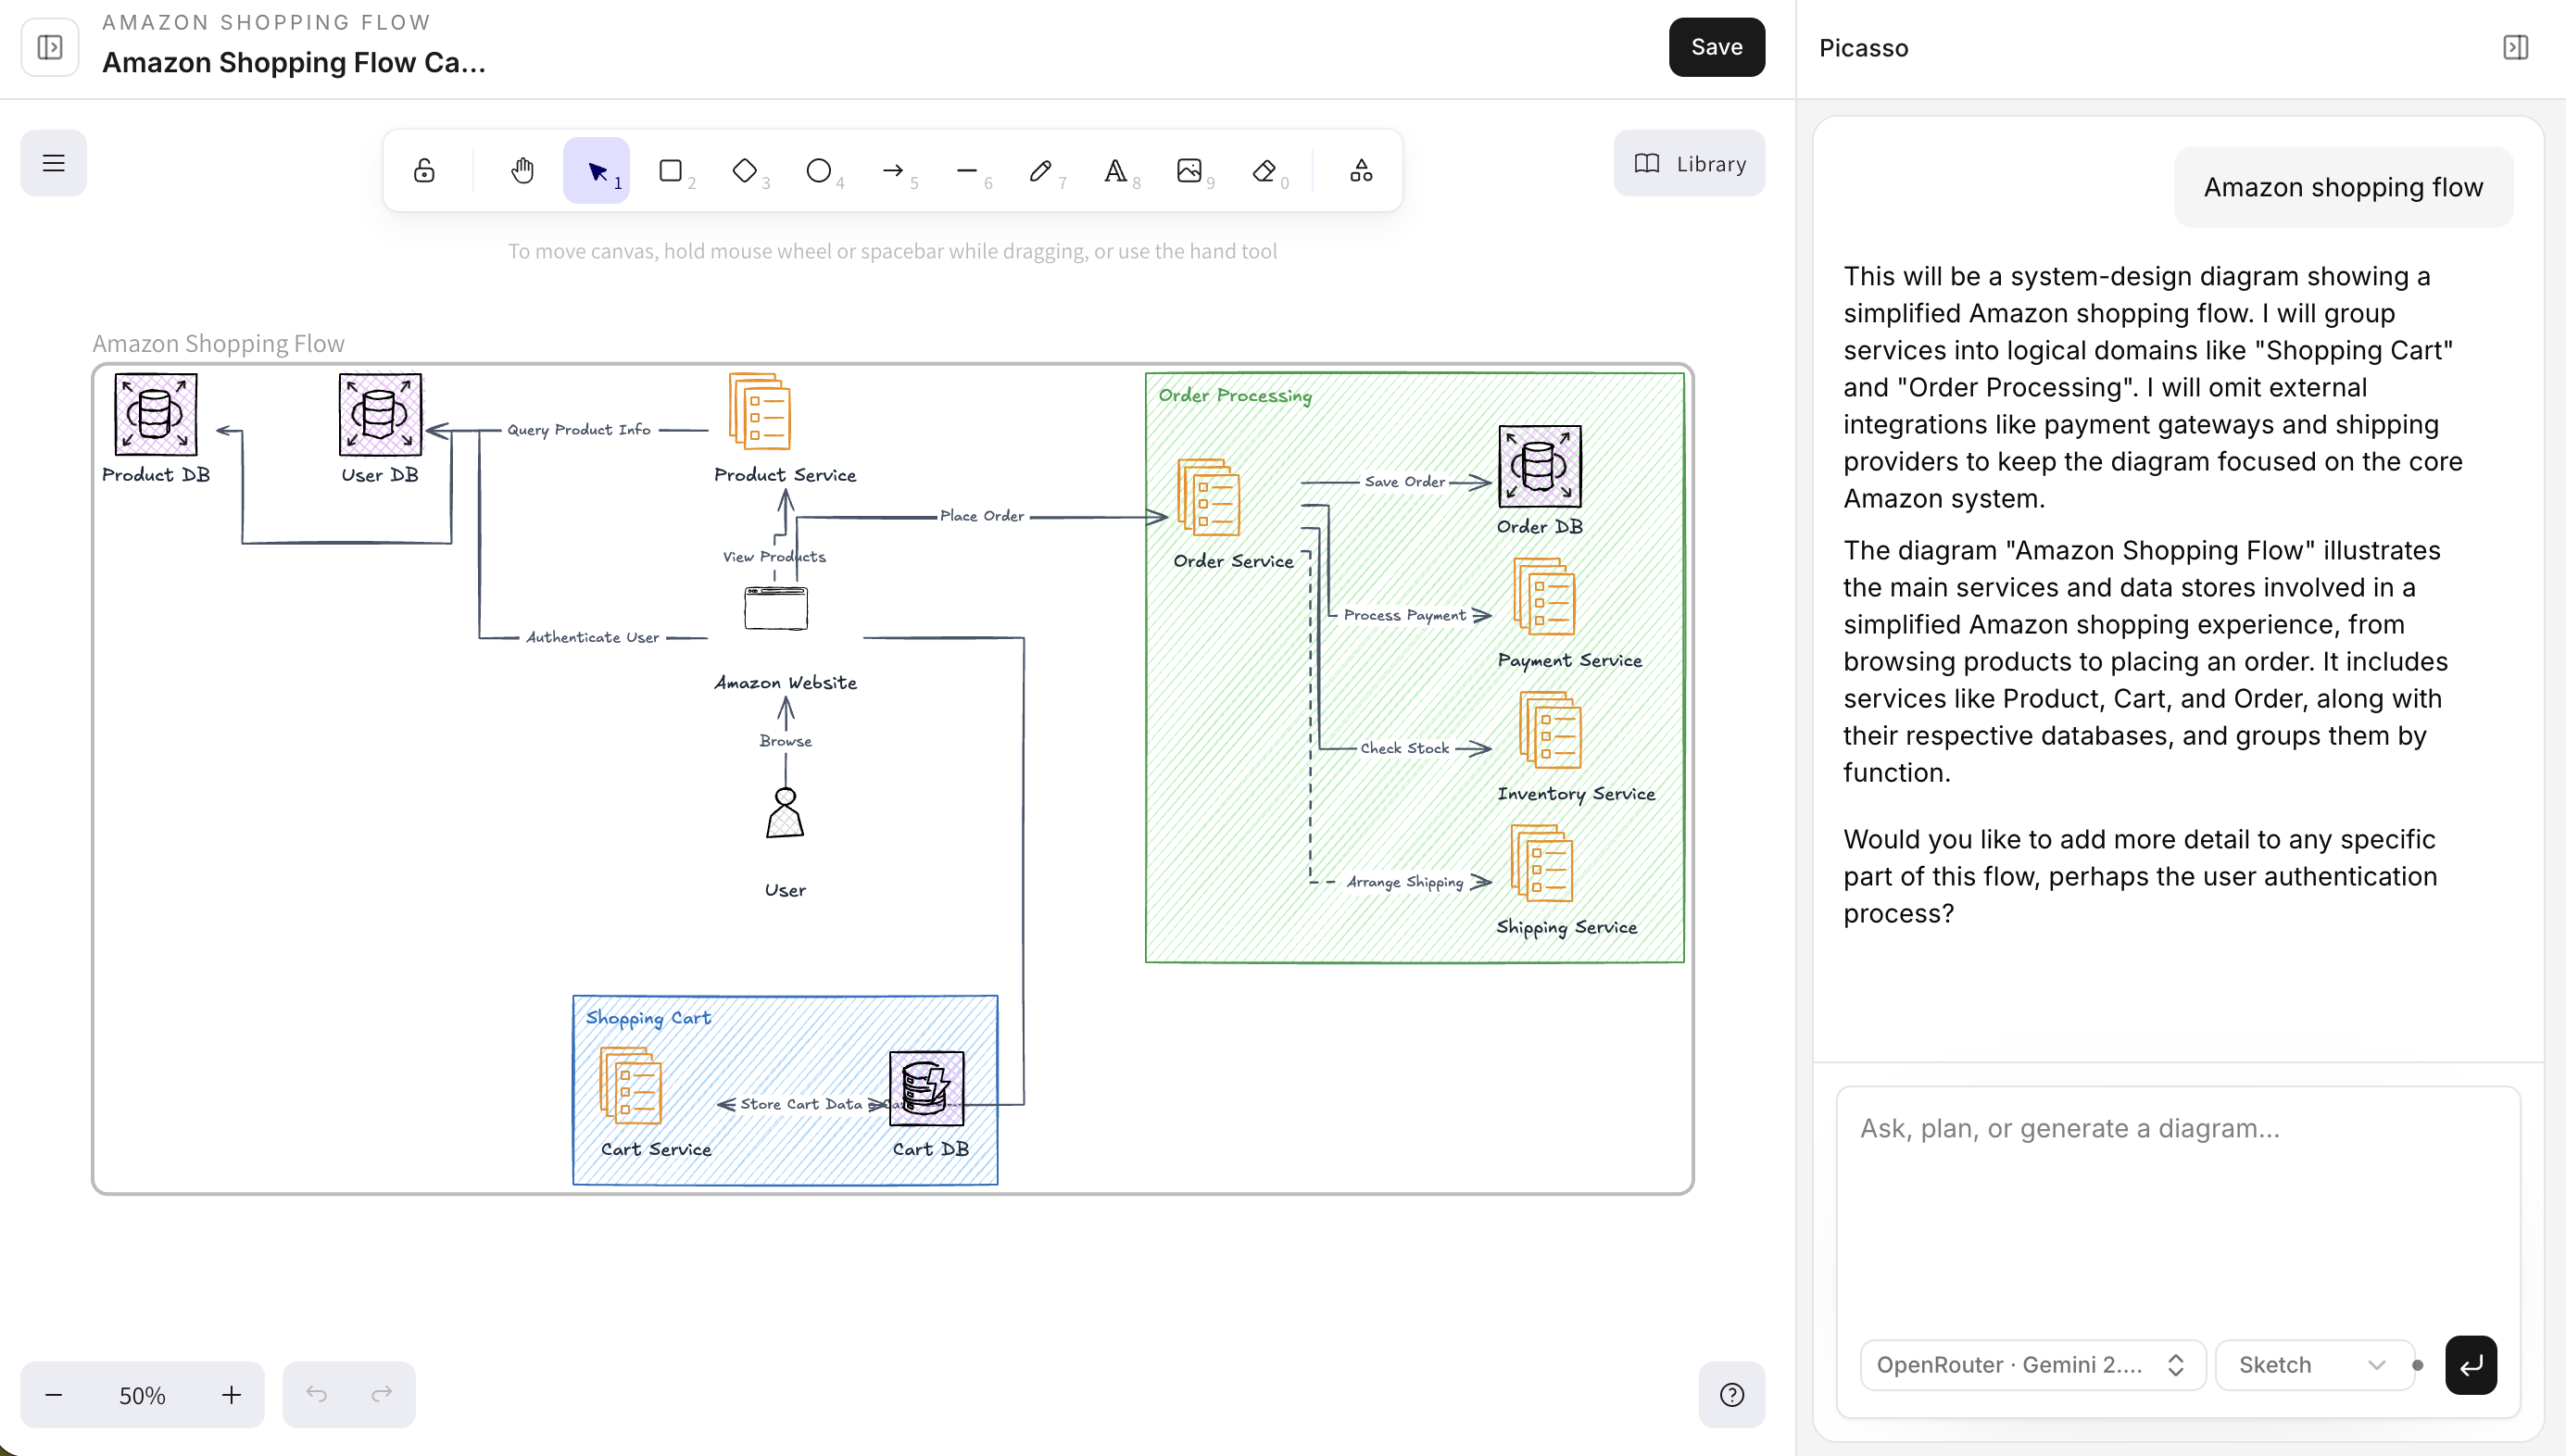Select the 'Store Cart Data' arrow label
Screen dimensions: 2566x1456
click(801, 1104)
